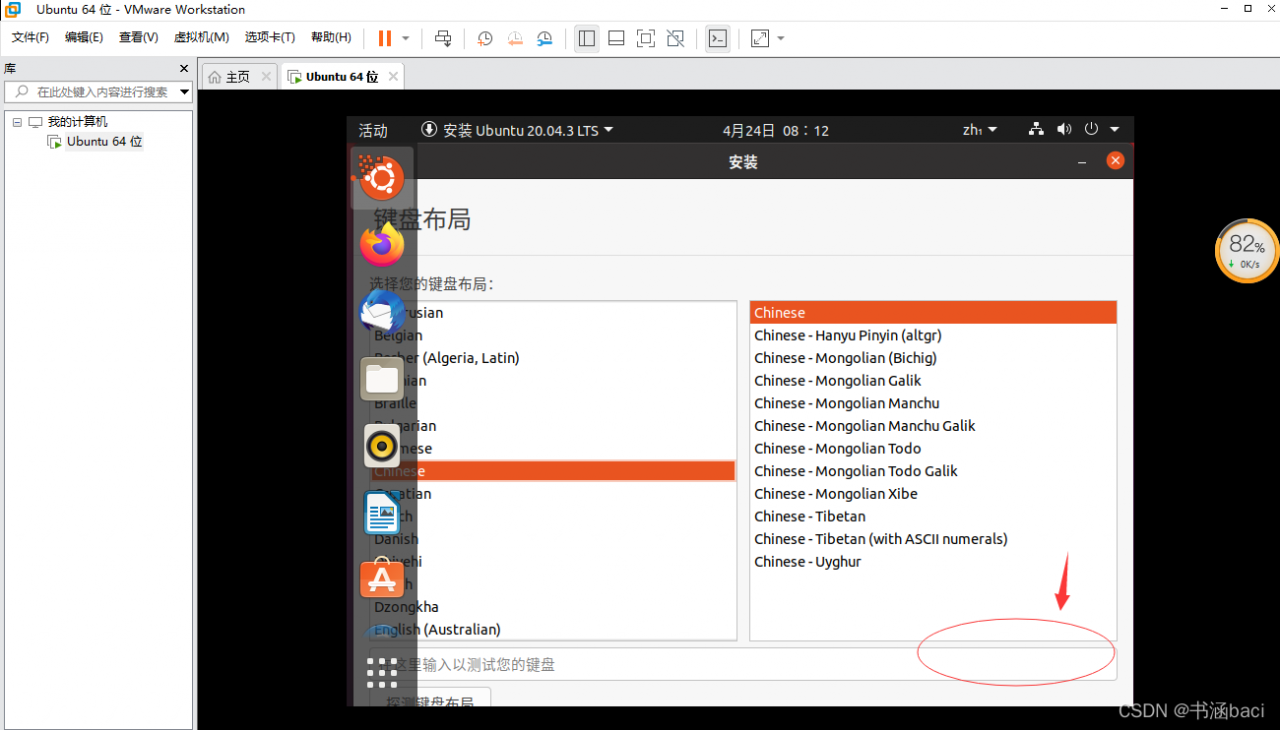Launch Firefox from the dock
Viewport: 1280px width, 730px height.
382,245
